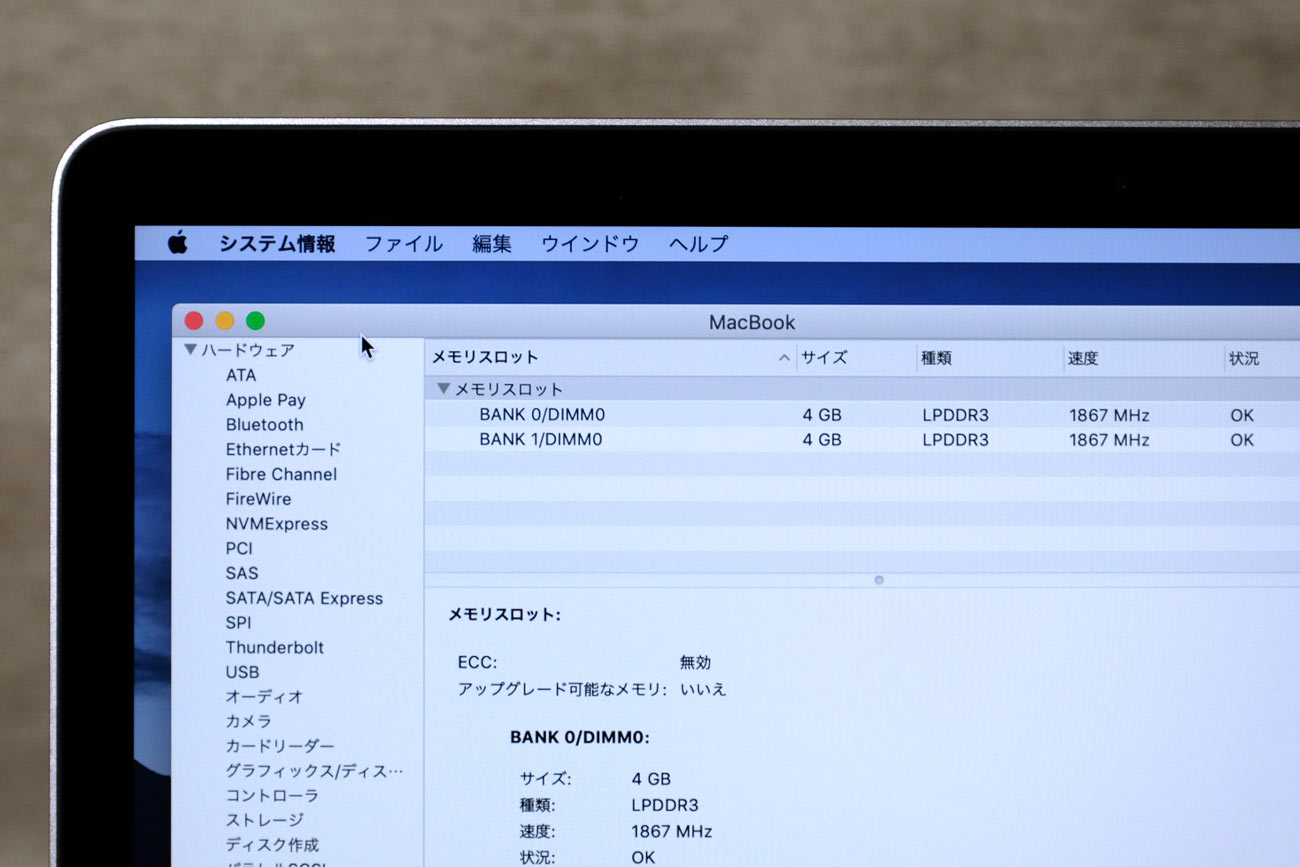
Task: Click the メモリスロット: heading in detail pane
Action: pyautogui.click(x=504, y=615)
